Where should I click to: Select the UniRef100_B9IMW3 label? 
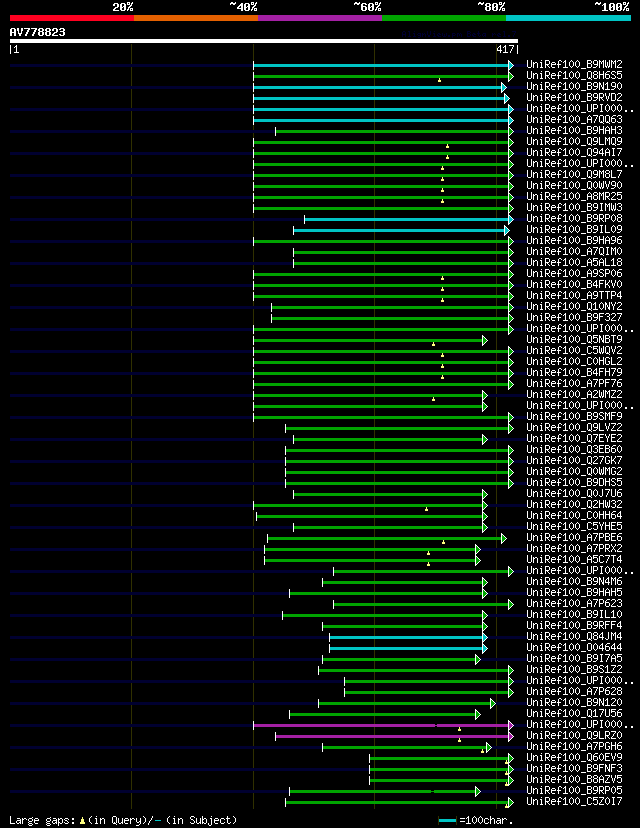point(575,208)
